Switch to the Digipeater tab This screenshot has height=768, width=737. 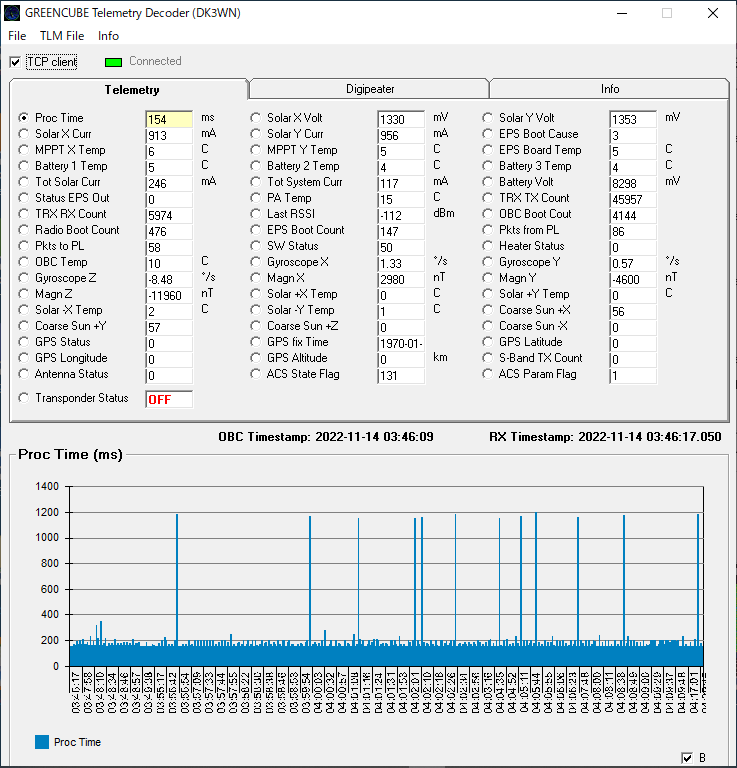point(370,89)
